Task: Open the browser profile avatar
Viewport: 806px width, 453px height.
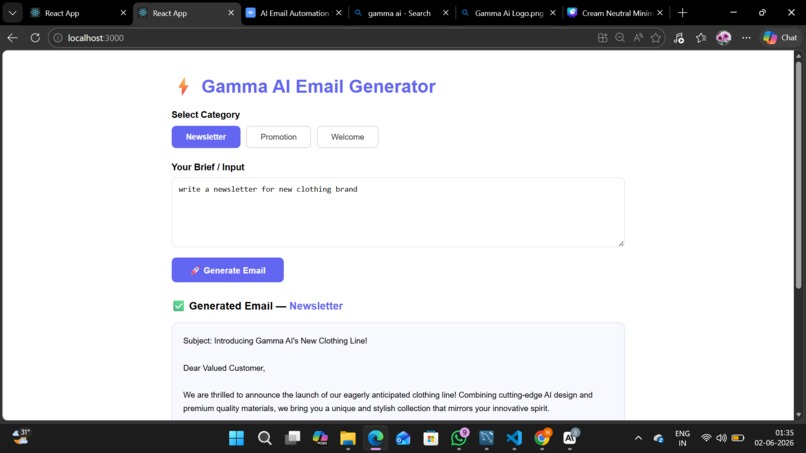Action: (x=723, y=38)
